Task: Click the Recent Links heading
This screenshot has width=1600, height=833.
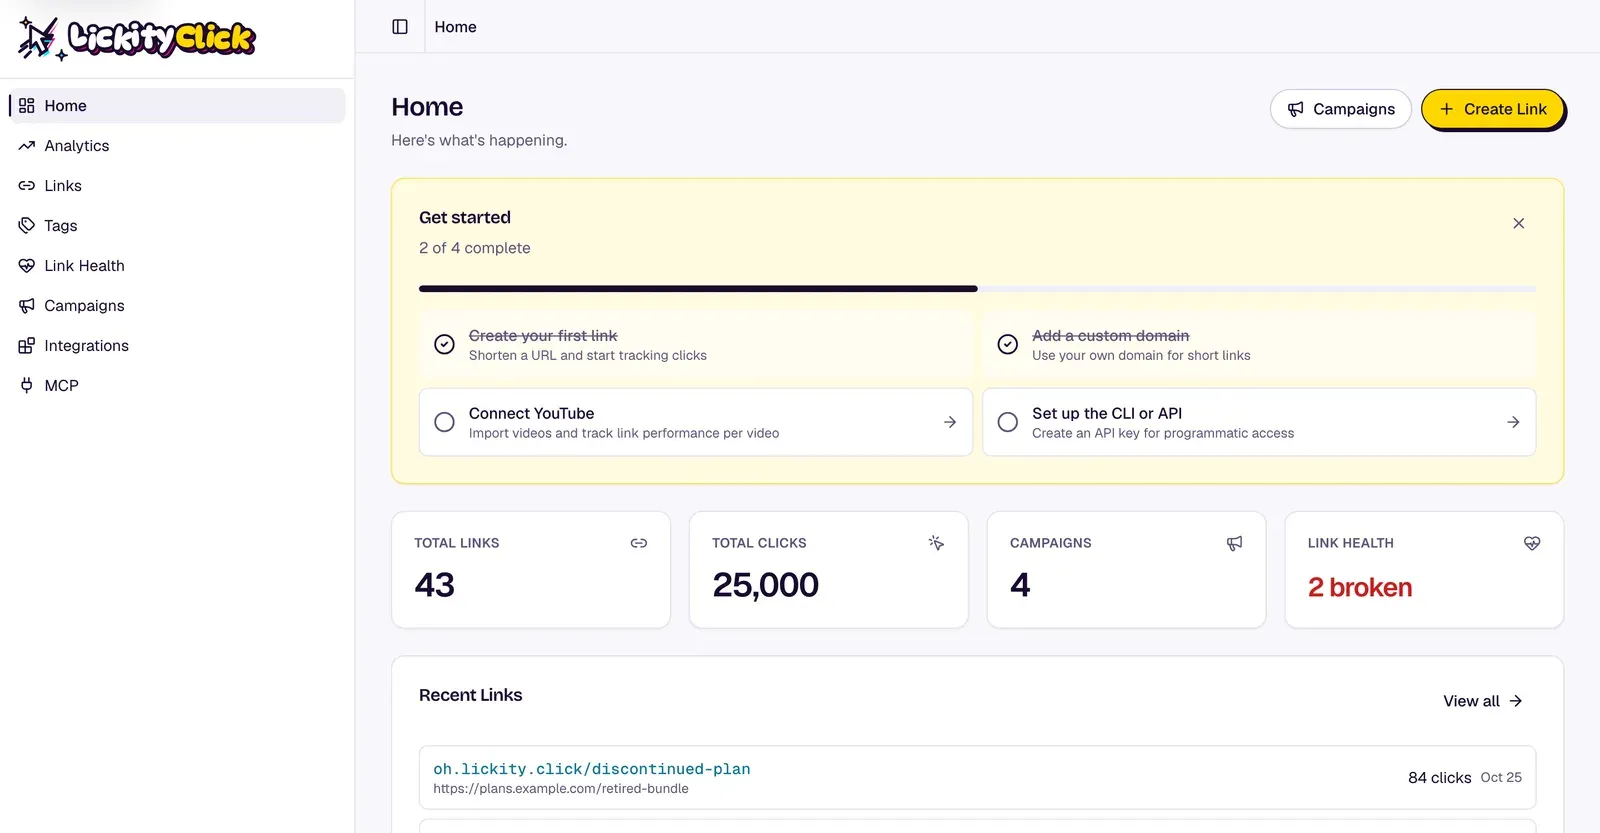Action: tap(471, 695)
